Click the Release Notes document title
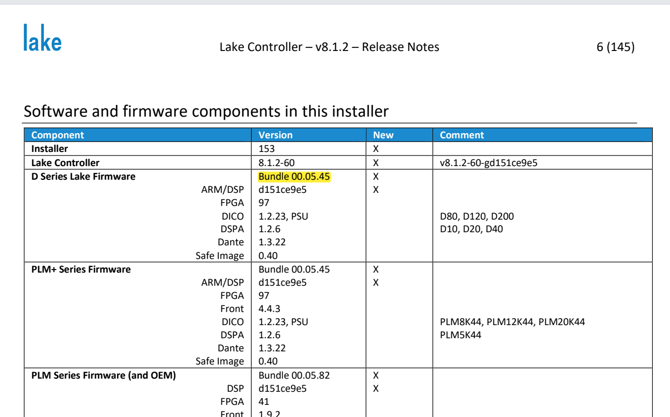 click(x=329, y=46)
